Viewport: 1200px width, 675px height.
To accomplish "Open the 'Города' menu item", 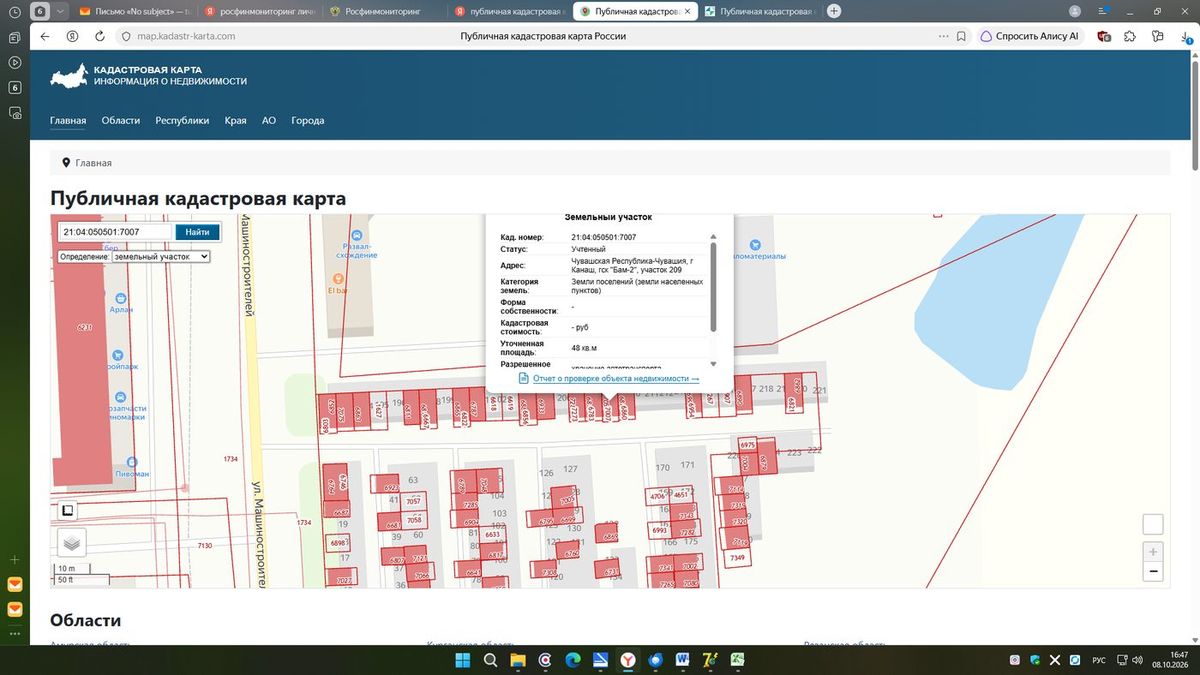I will pos(308,120).
